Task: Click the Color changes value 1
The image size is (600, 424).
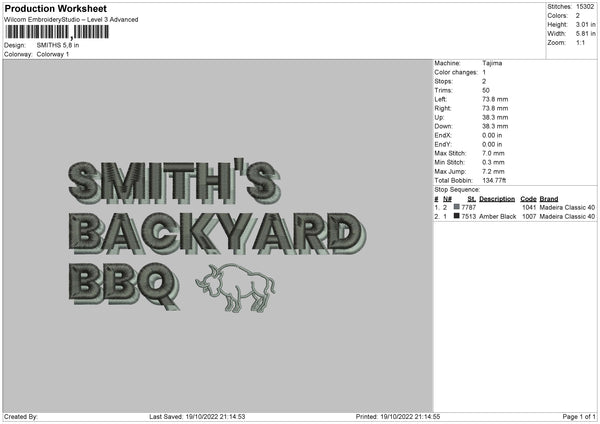Action: [484, 72]
